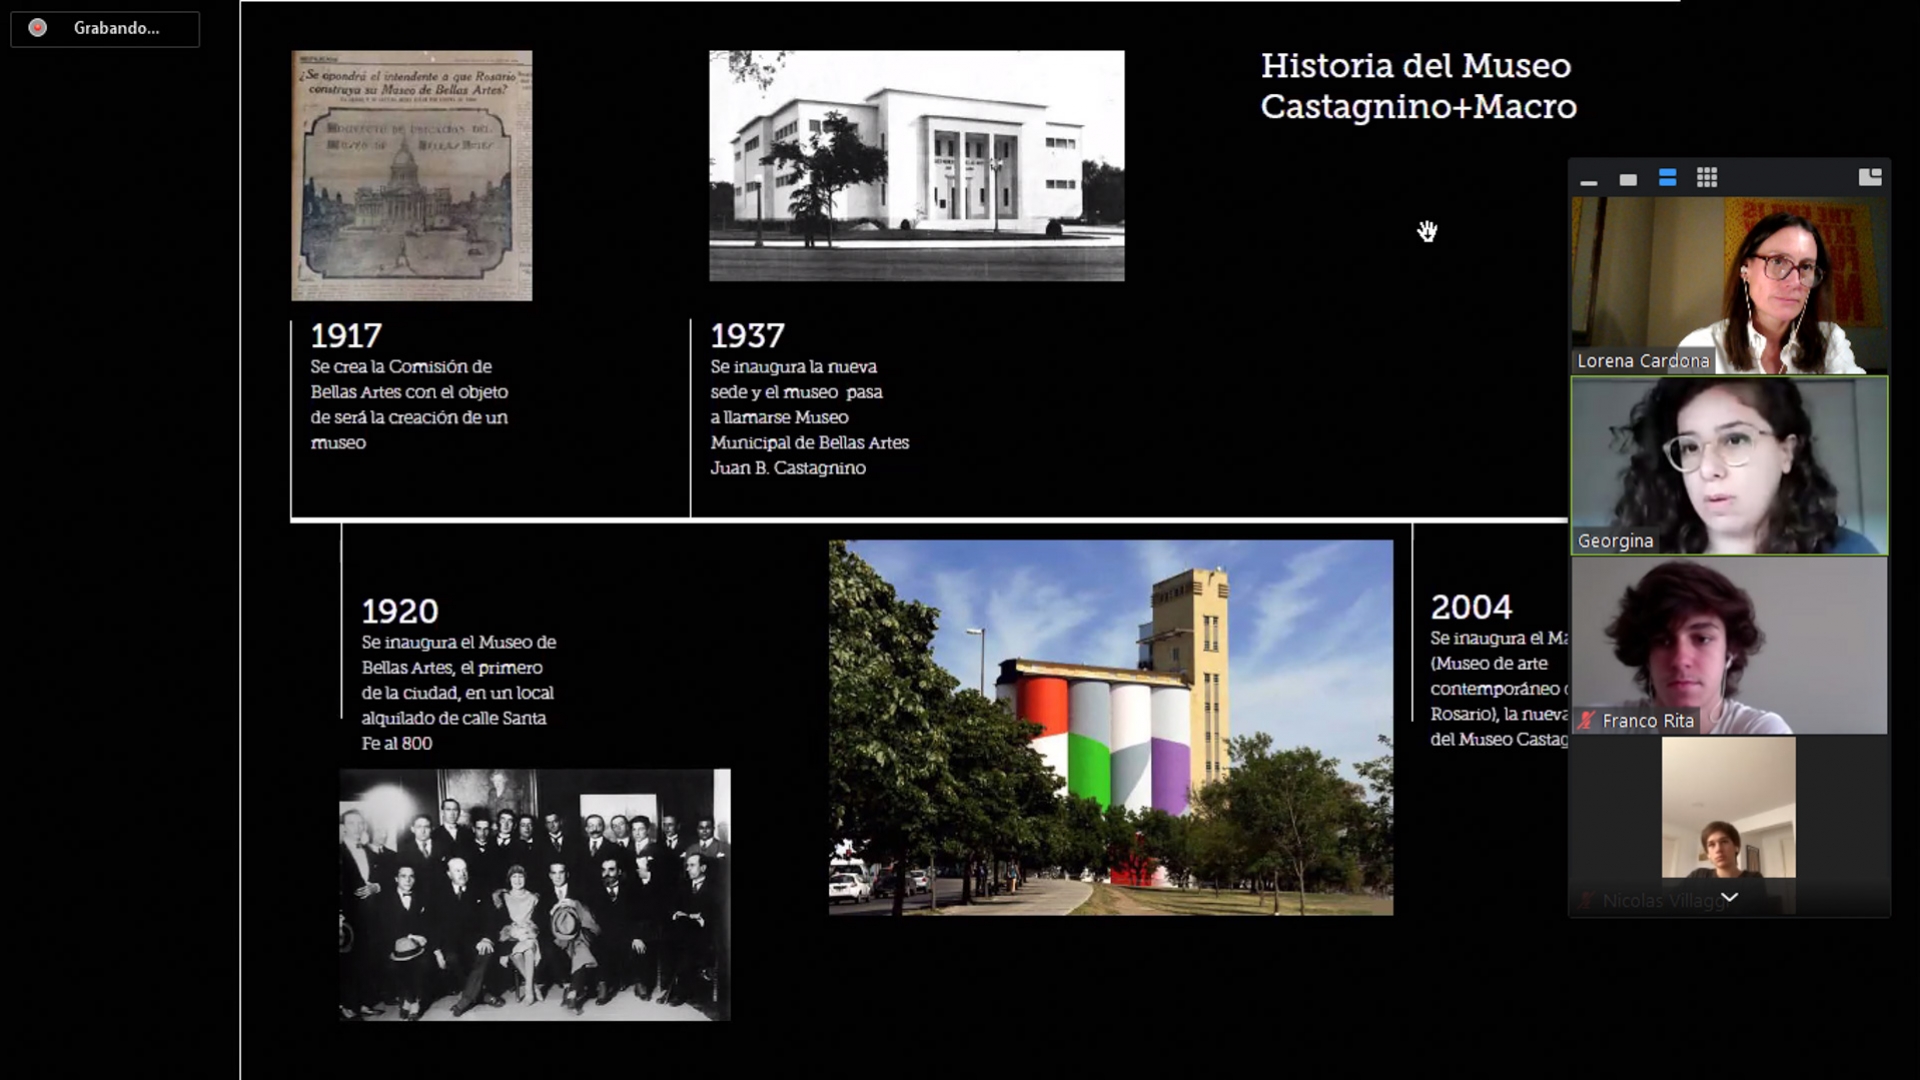Click the '1920' year heading
This screenshot has height=1080, width=1920.
400,611
